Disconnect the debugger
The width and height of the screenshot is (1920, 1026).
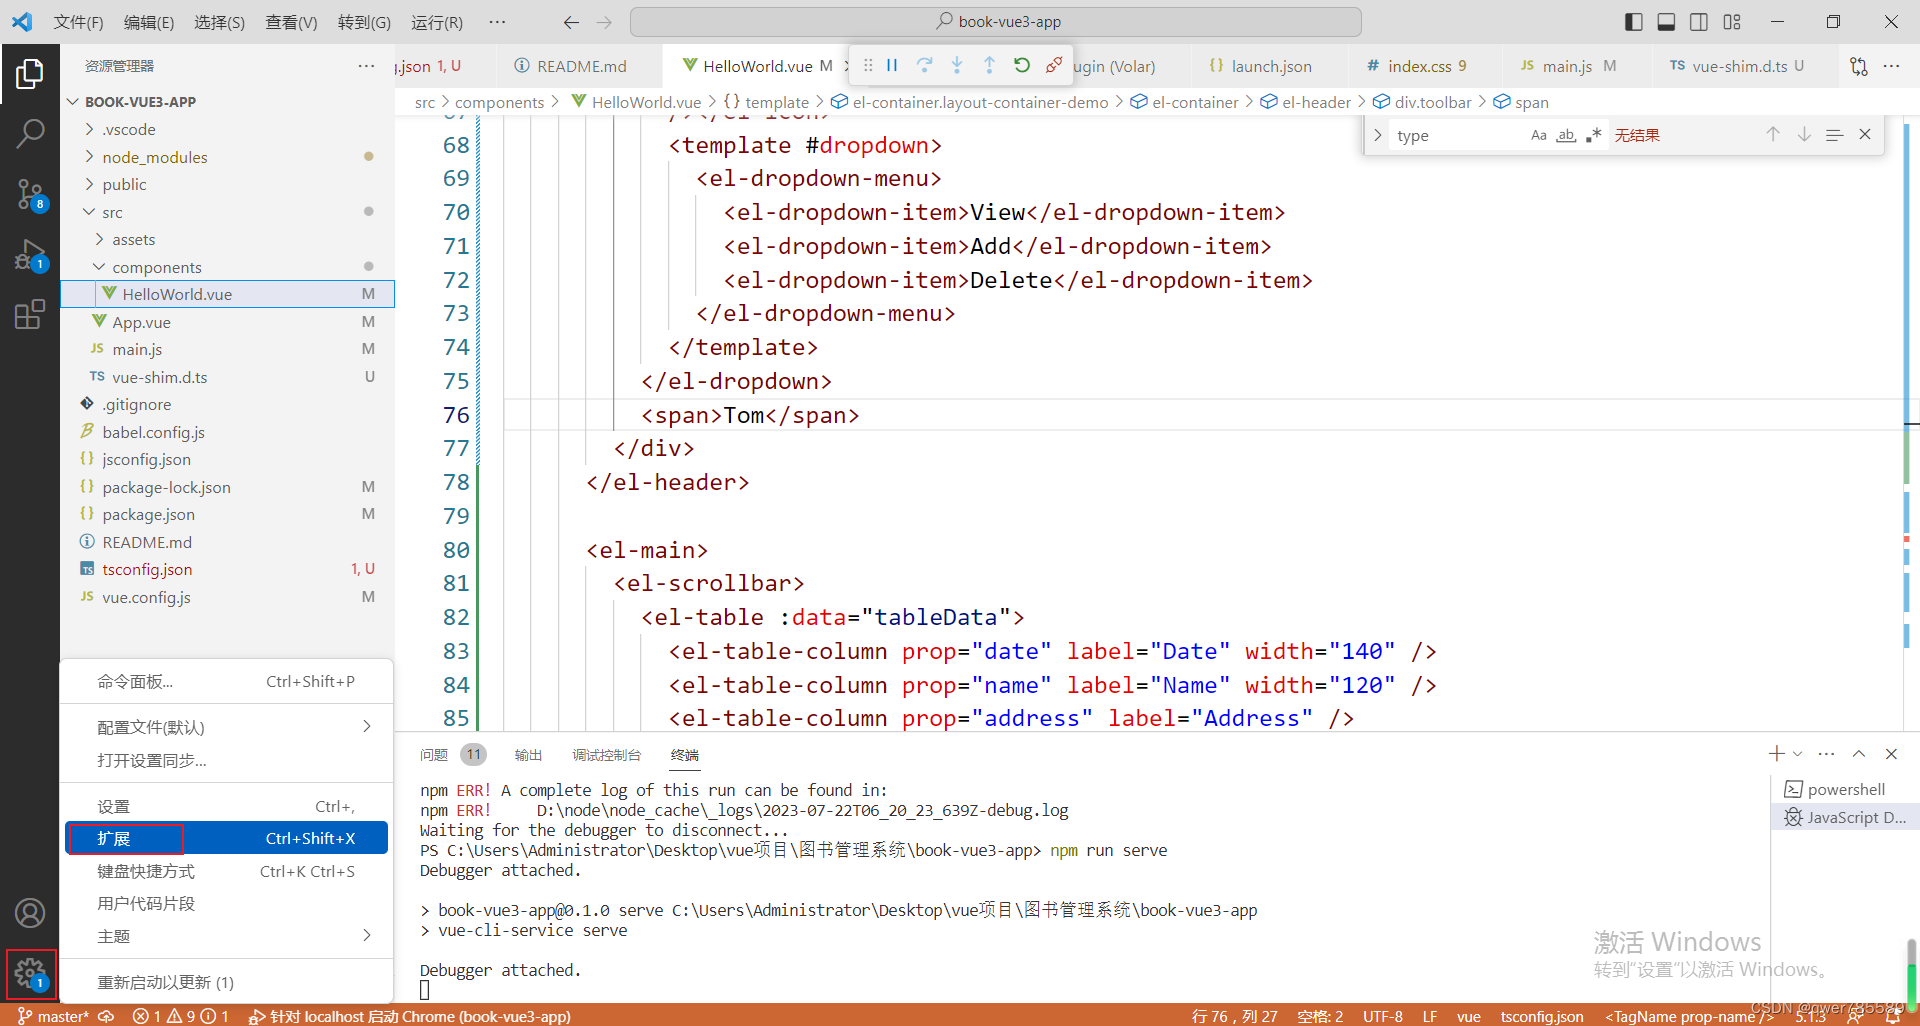(x=1053, y=64)
